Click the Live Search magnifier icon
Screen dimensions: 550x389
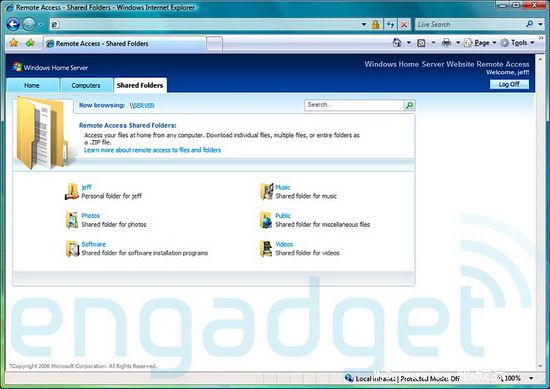[x=530, y=24]
